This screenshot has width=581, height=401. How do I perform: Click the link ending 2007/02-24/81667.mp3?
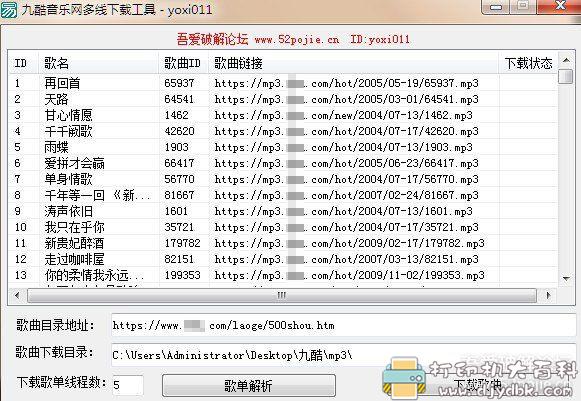coord(346,195)
